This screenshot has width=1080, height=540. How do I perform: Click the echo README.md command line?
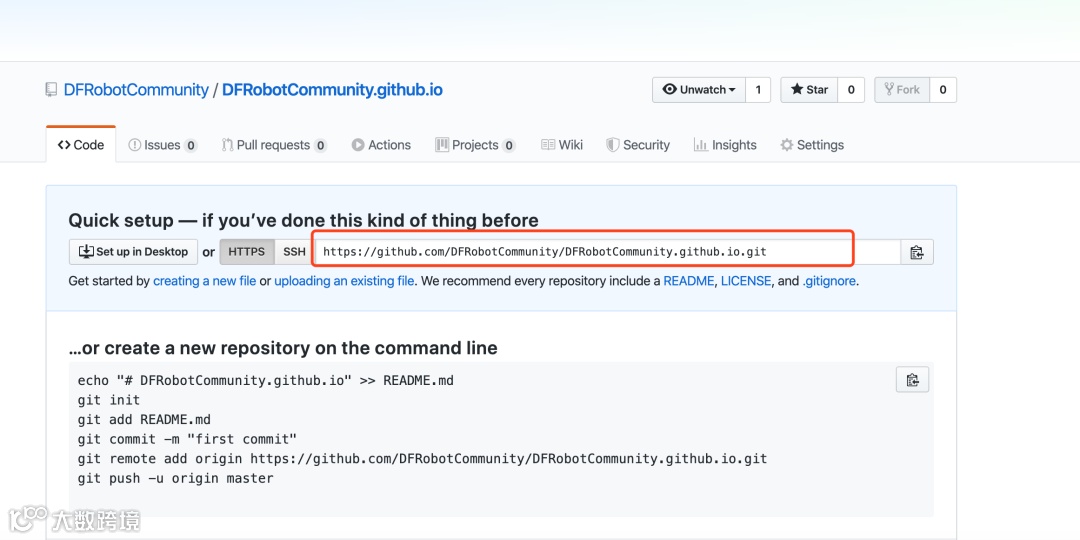pos(266,380)
